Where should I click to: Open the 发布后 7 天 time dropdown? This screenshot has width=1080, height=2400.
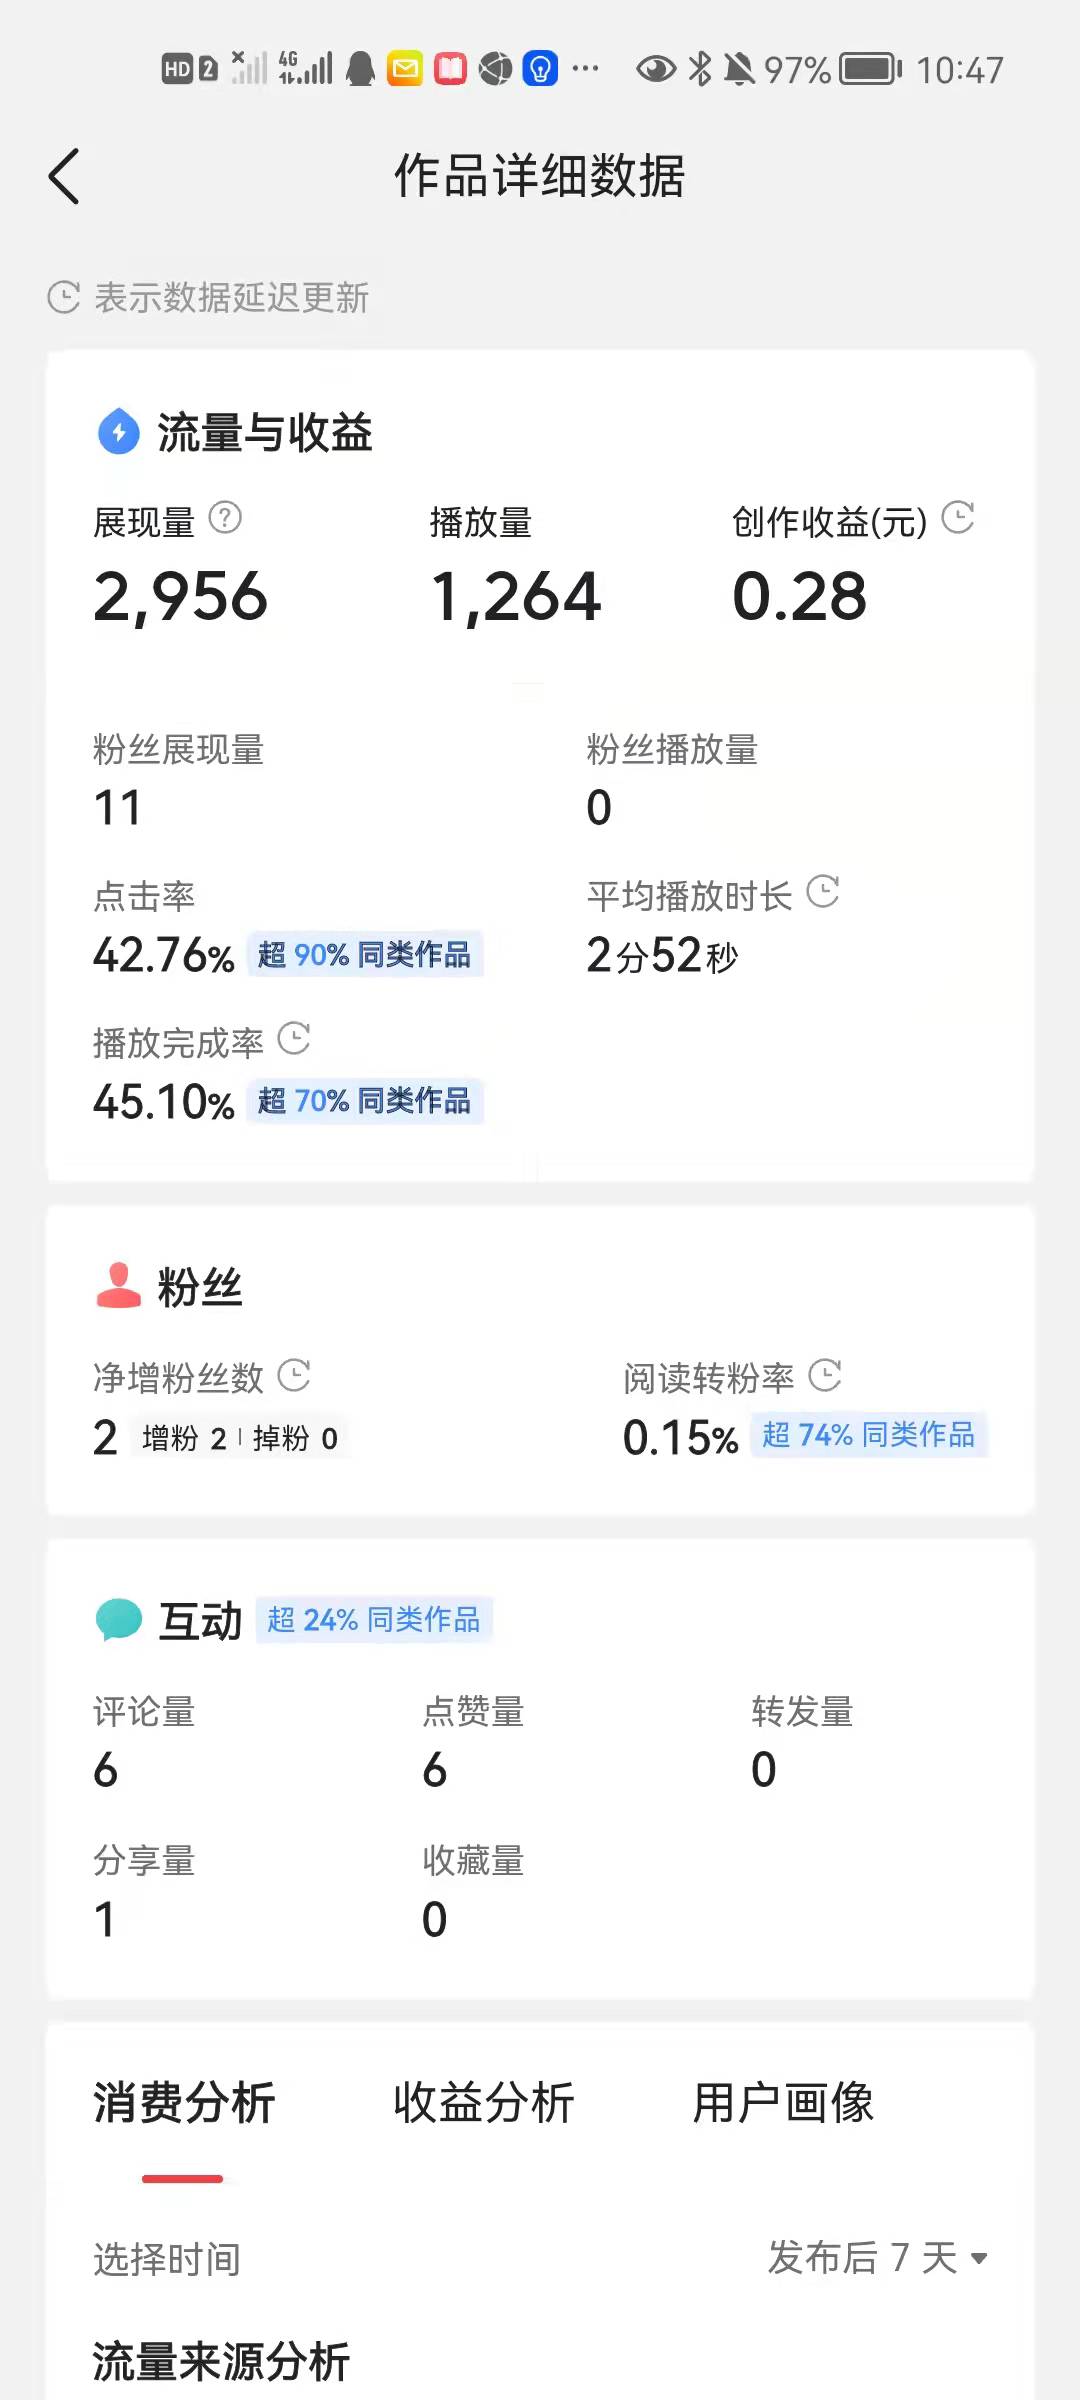tap(878, 2257)
